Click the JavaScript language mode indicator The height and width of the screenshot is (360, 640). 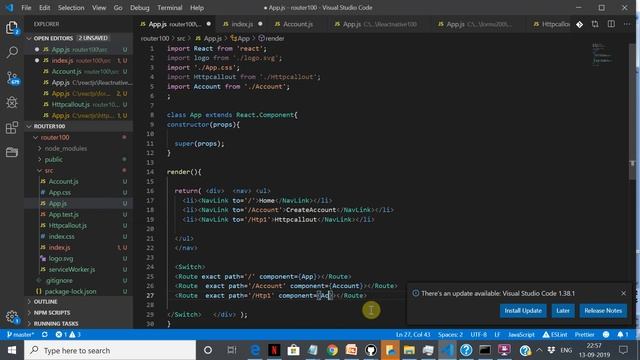pyautogui.click(x=521, y=334)
